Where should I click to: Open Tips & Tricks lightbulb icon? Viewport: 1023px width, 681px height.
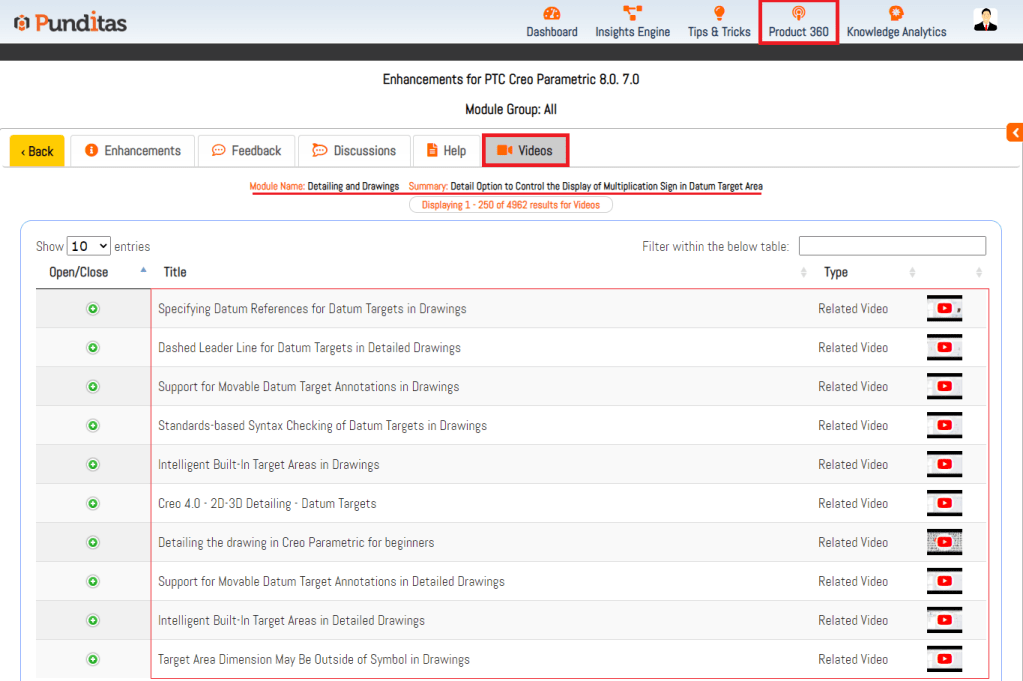(x=719, y=13)
